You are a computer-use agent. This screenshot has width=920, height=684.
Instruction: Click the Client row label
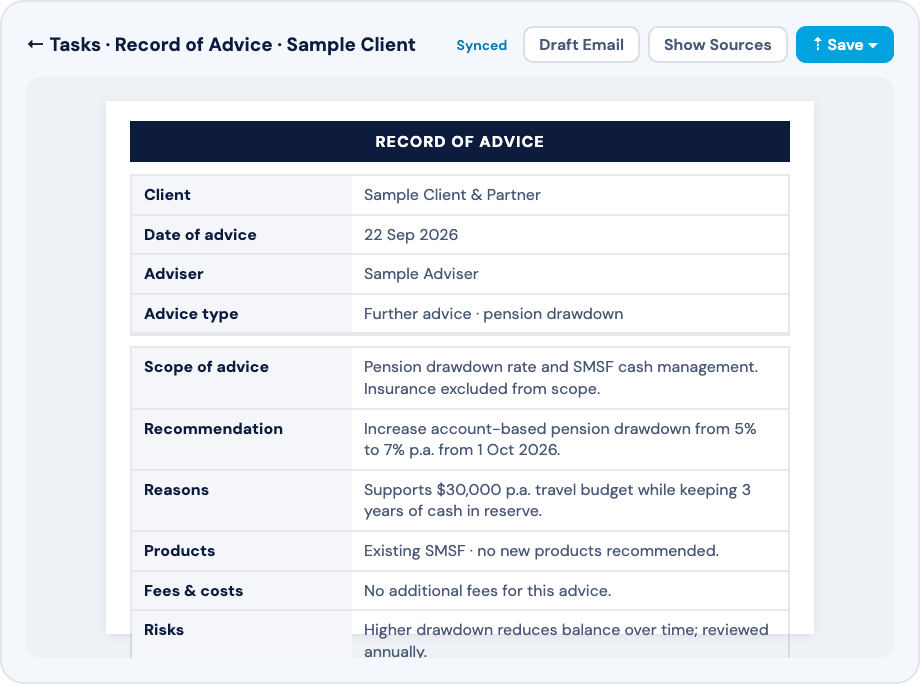167,195
